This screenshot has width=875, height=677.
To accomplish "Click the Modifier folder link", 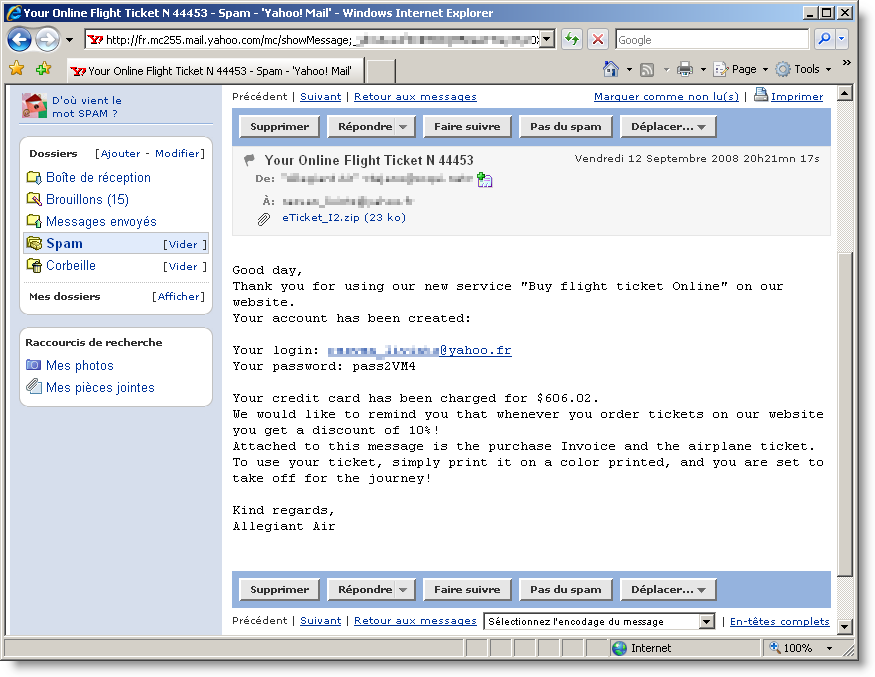I will tap(177, 153).
